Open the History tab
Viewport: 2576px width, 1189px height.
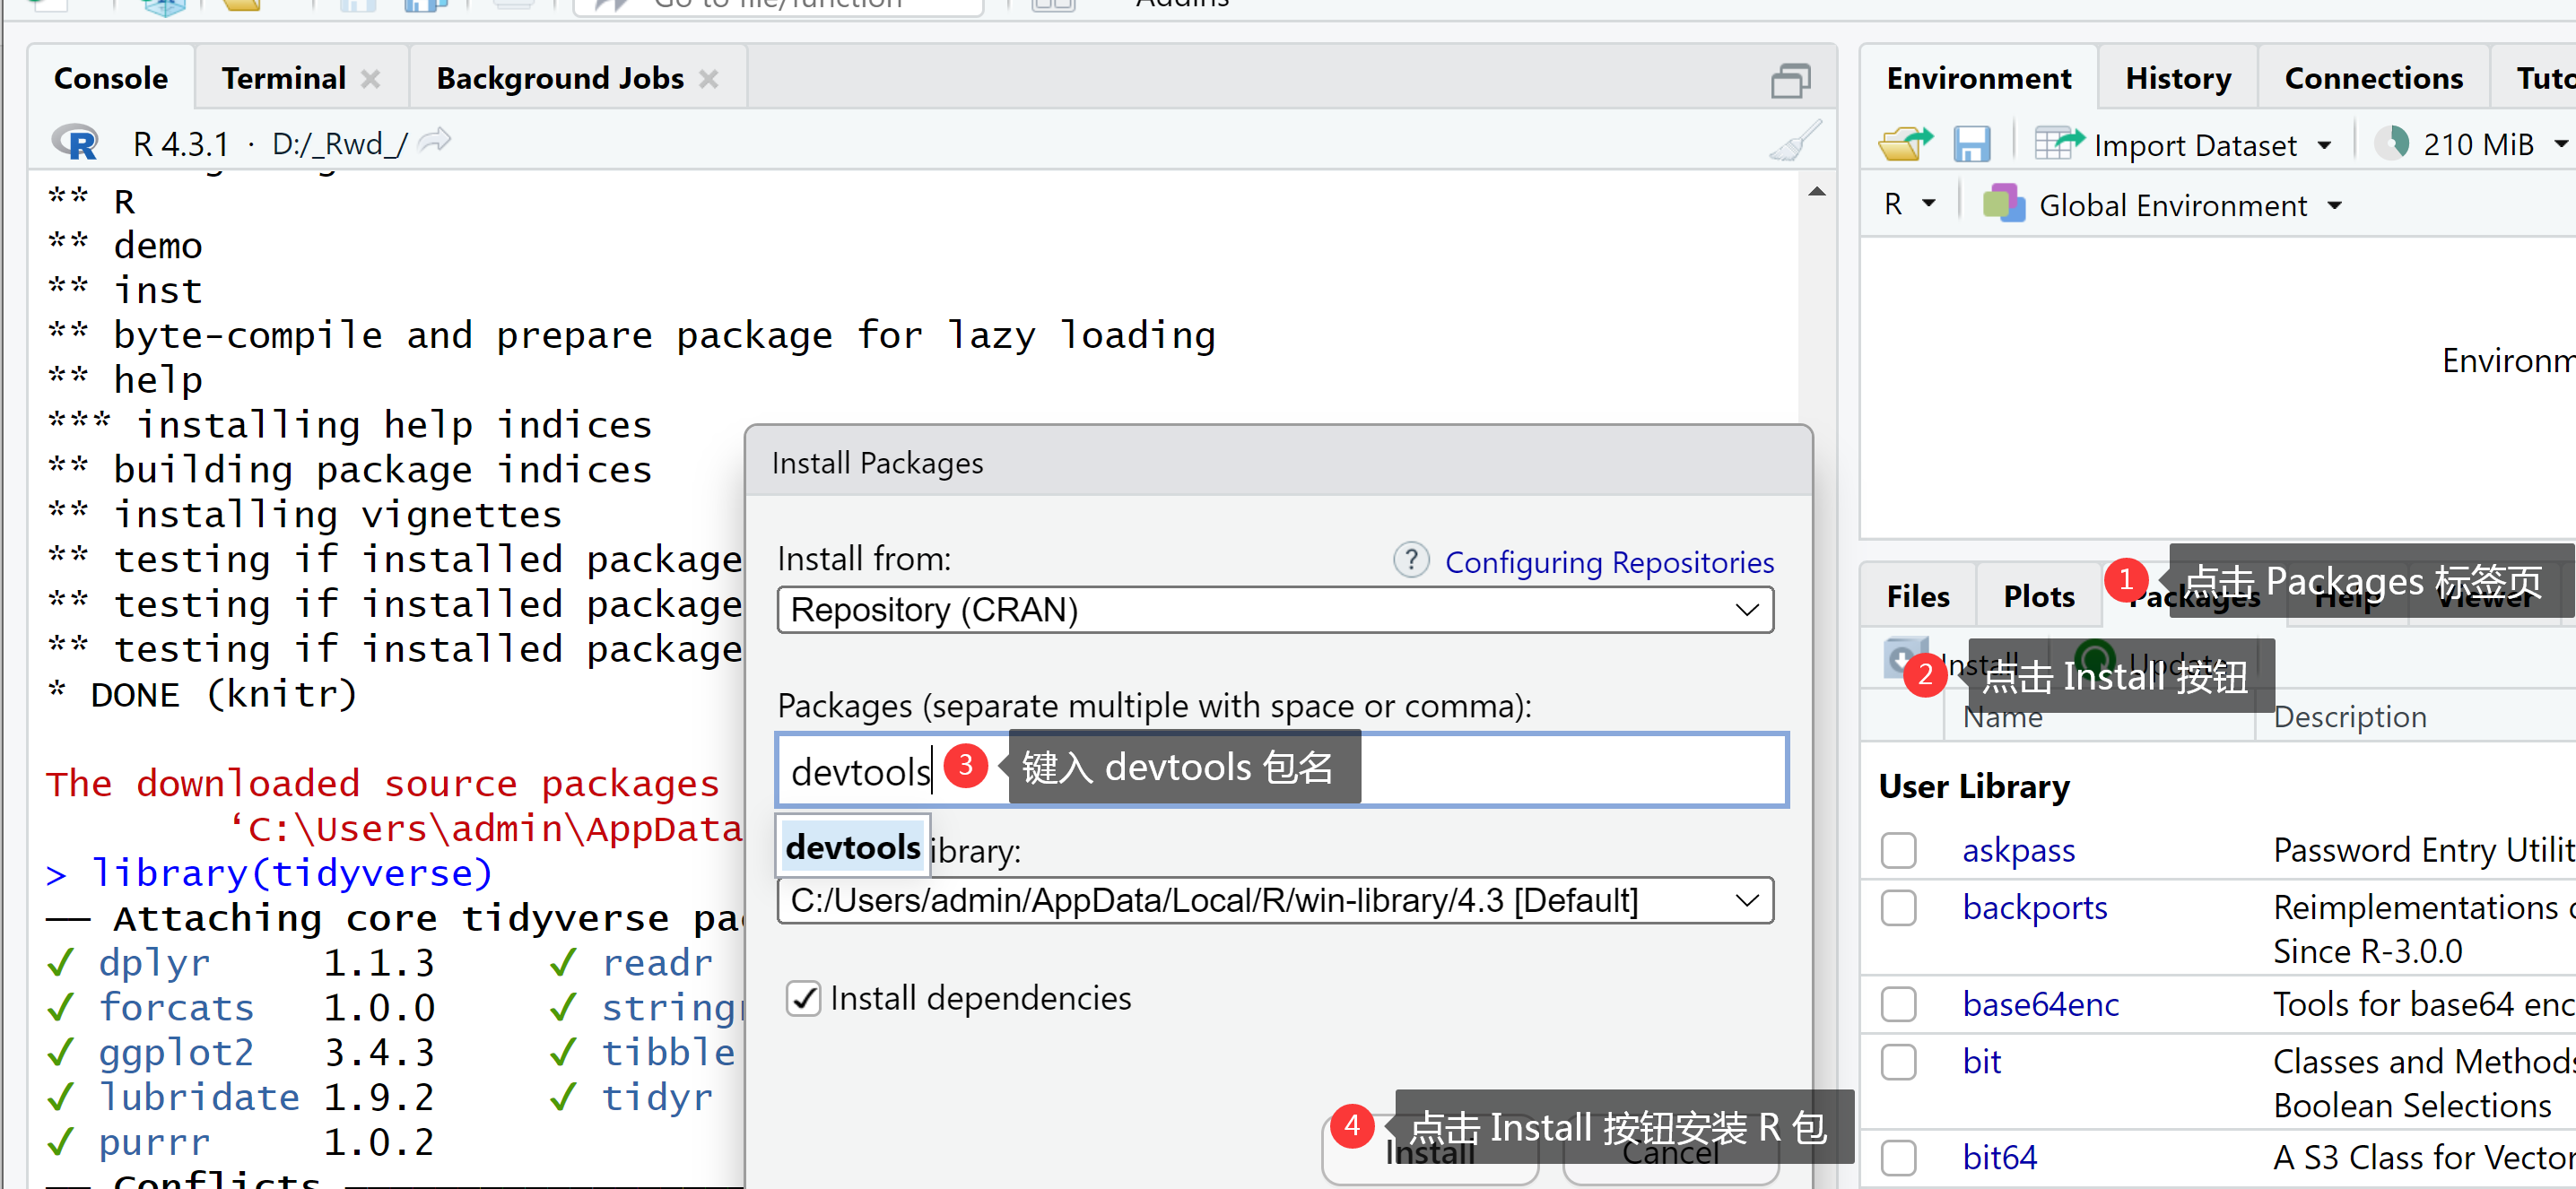(x=2178, y=78)
